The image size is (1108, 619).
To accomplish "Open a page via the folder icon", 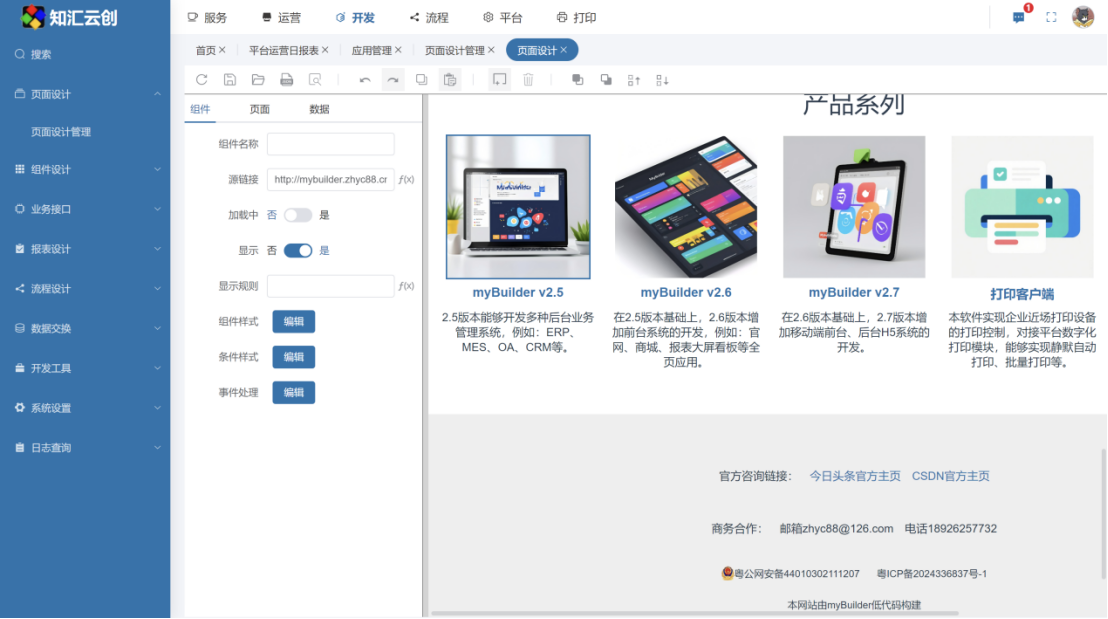I will coord(258,80).
